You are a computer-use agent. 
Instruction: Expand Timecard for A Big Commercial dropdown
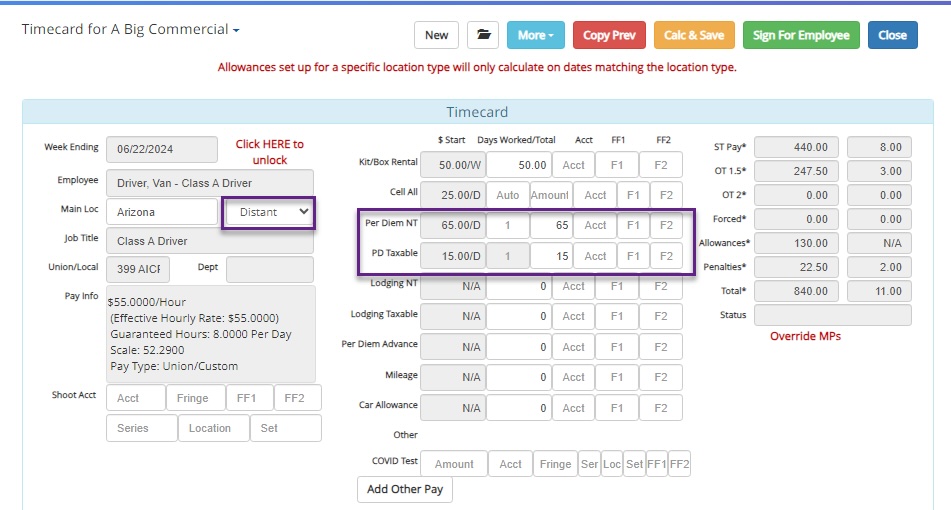click(130, 29)
